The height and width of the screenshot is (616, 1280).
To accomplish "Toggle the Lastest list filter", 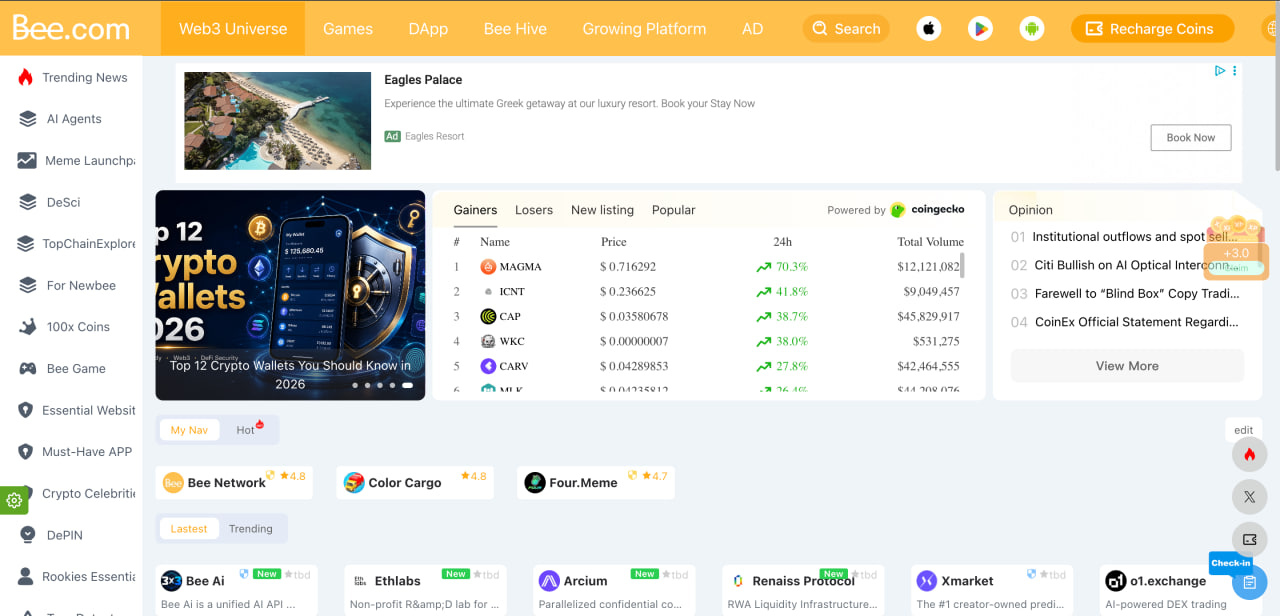I will 189,529.
